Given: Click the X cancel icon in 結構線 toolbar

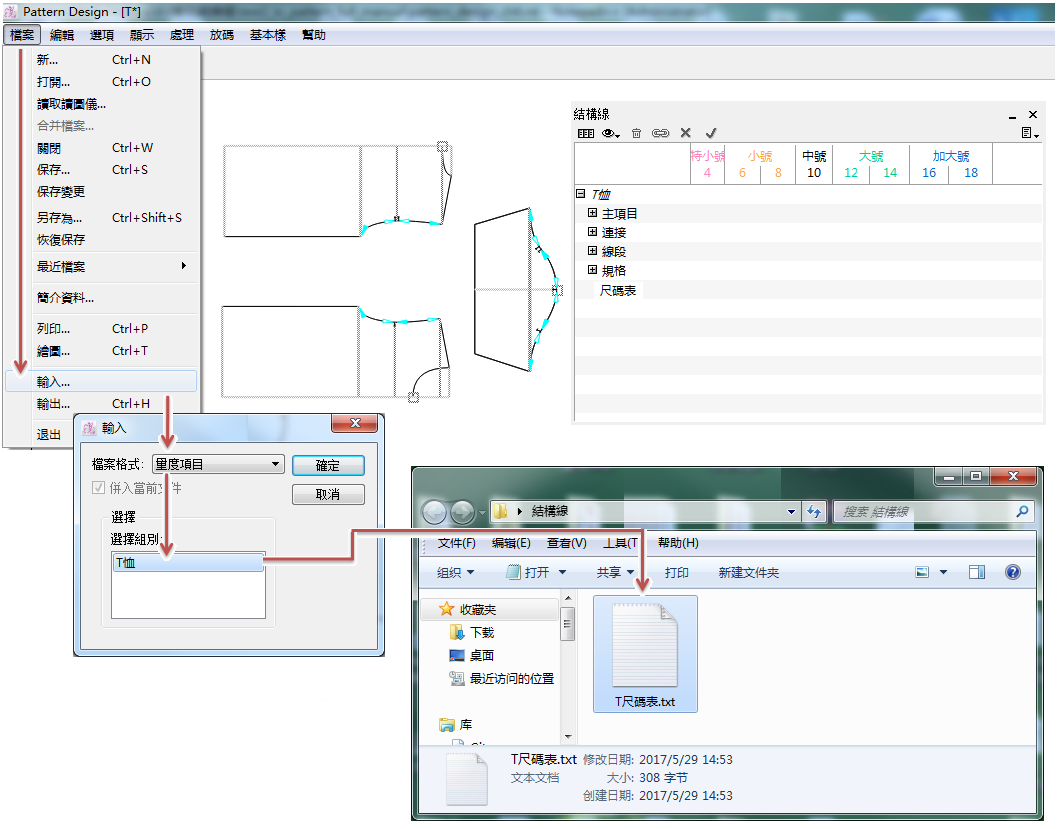Looking at the screenshot, I should pyautogui.click(x=686, y=133).
